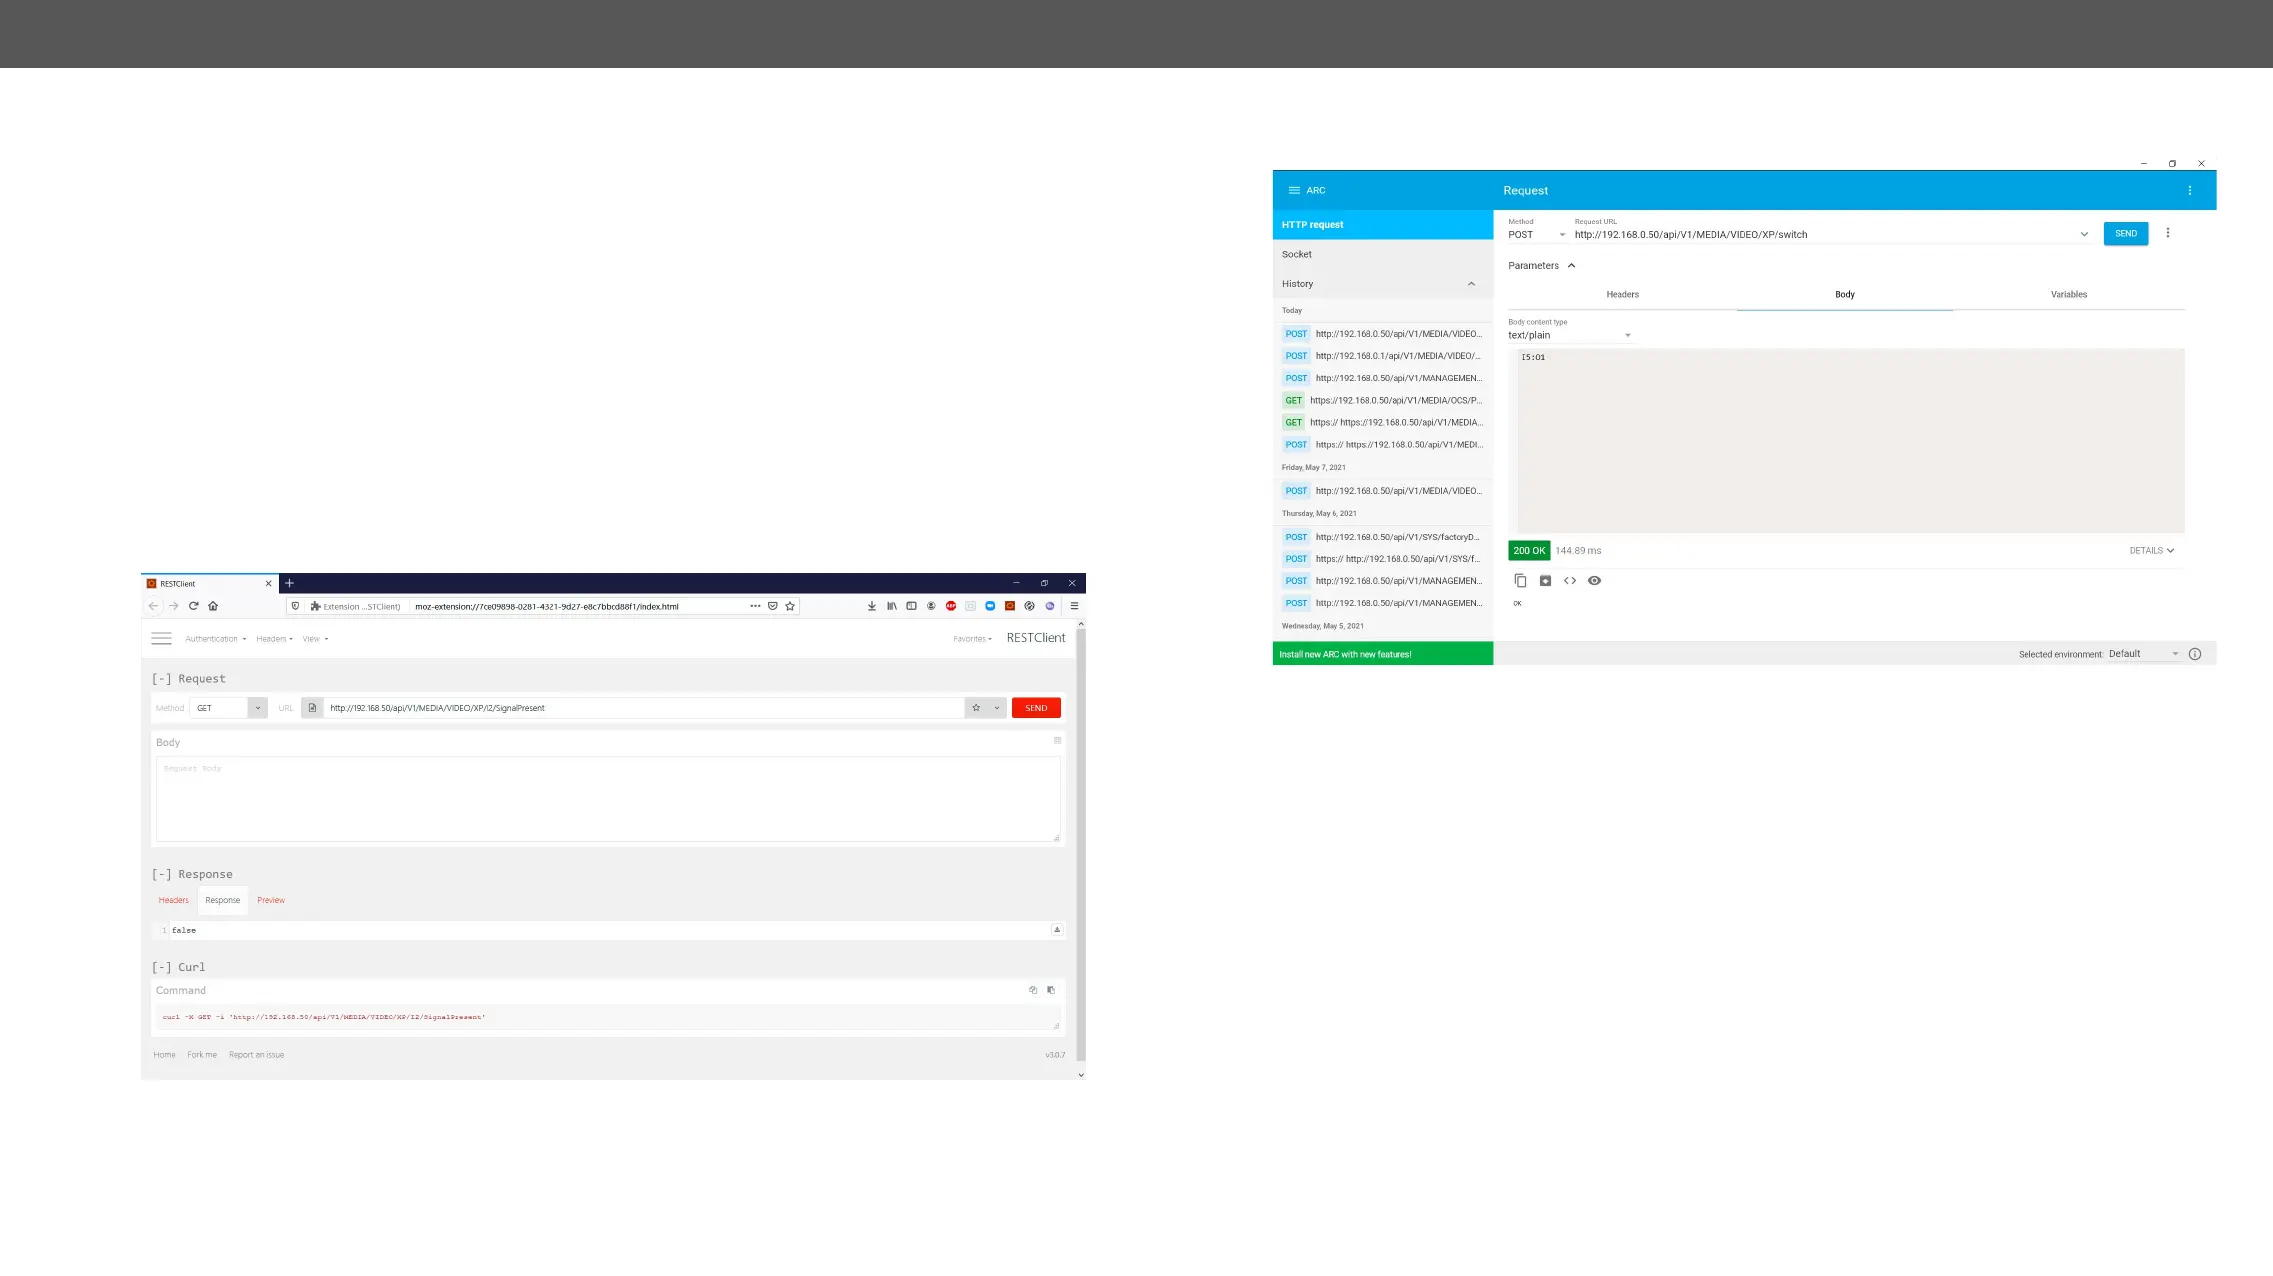Open the Home footer link in RESTClient
This screenshot has height=1276, width=2273.
tap(164, 1055)
